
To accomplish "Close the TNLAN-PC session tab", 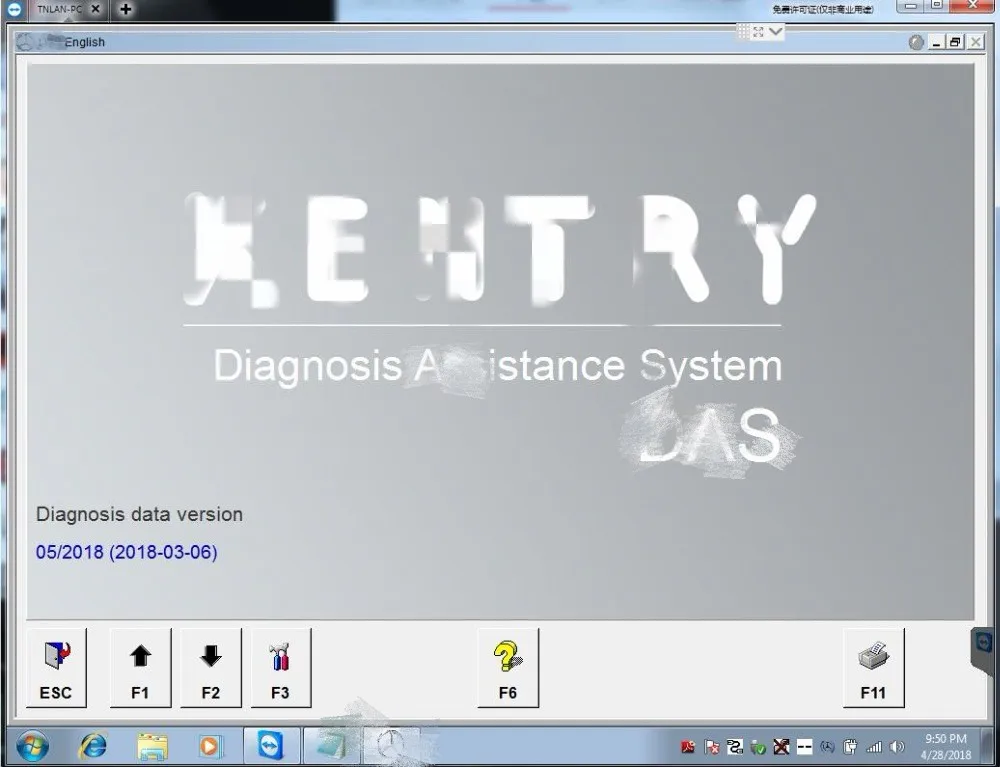I will [96, 9].
